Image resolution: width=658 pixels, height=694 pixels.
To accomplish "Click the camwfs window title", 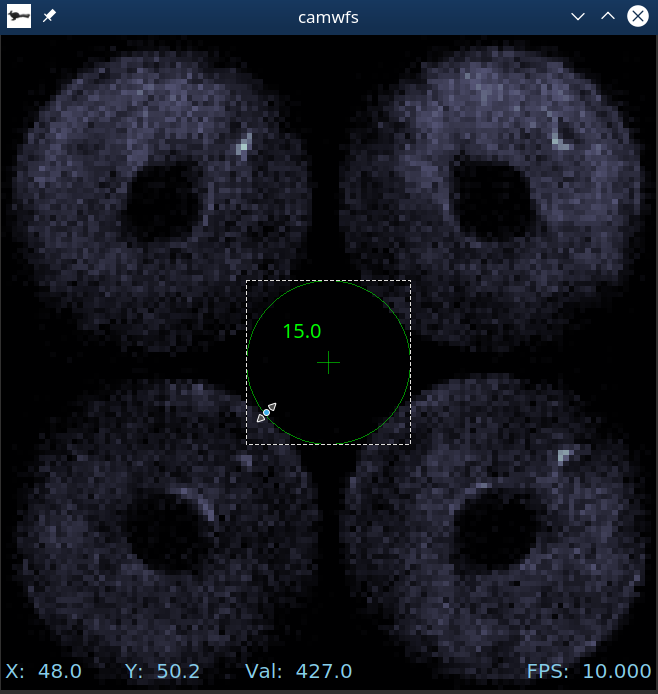I will click(328, 17).
